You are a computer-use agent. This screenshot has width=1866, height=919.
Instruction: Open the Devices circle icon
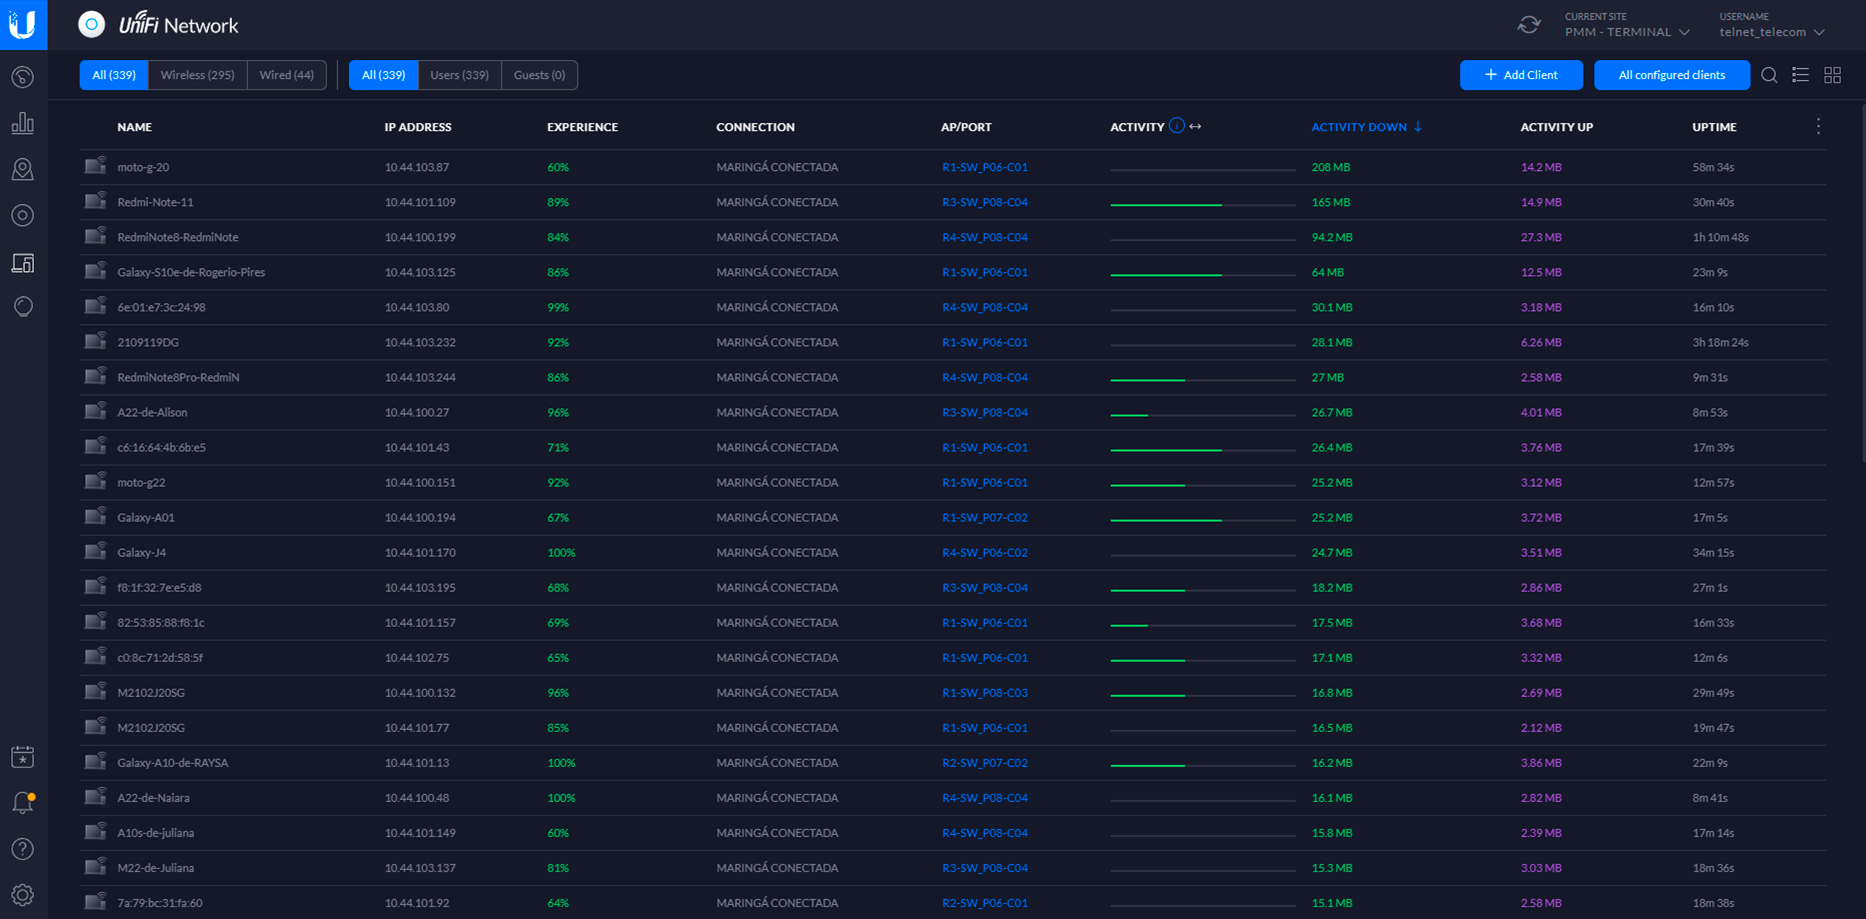coord(23,215)
